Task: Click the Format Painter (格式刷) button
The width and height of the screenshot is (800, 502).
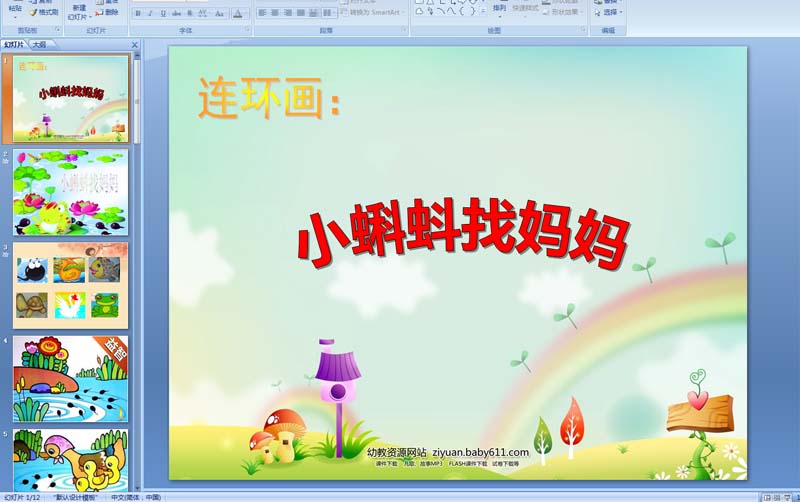Action: [x=44, y=12]
